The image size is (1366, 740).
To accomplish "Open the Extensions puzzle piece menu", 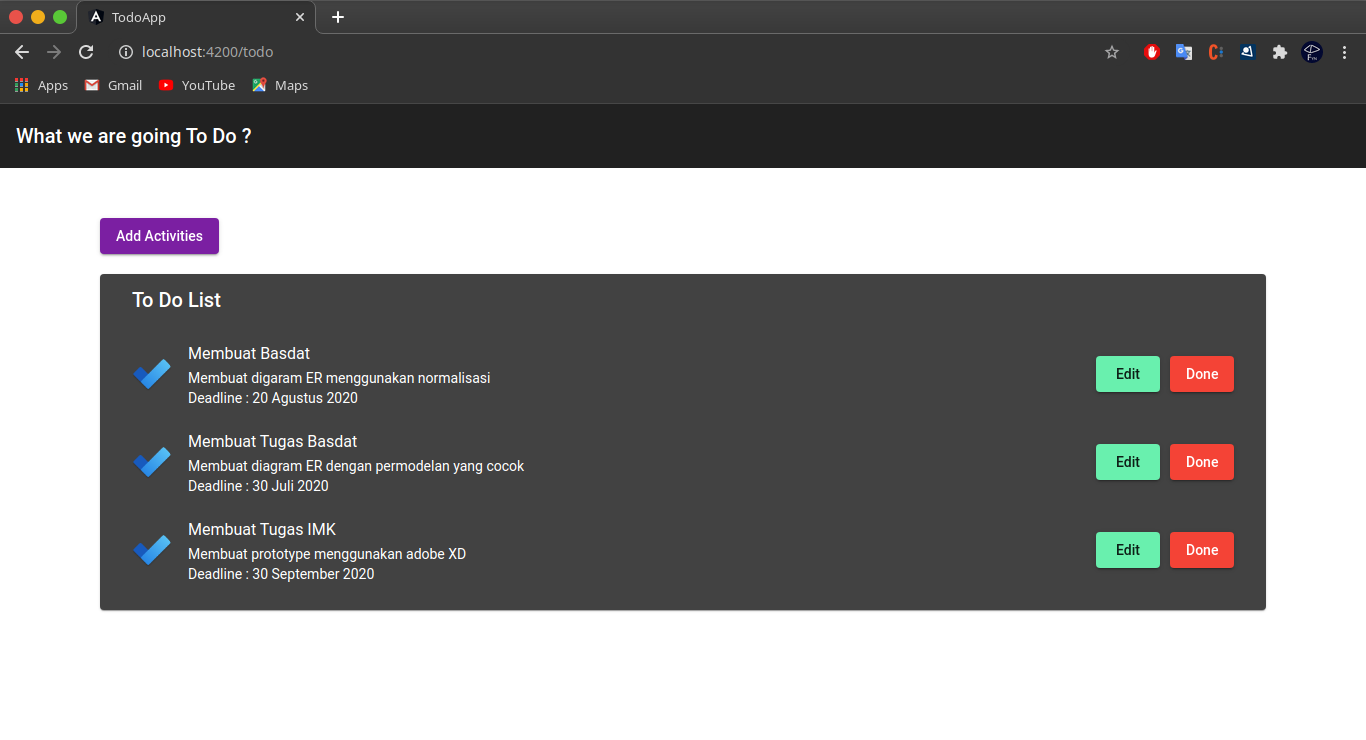I will click(x=1279, y=52).
